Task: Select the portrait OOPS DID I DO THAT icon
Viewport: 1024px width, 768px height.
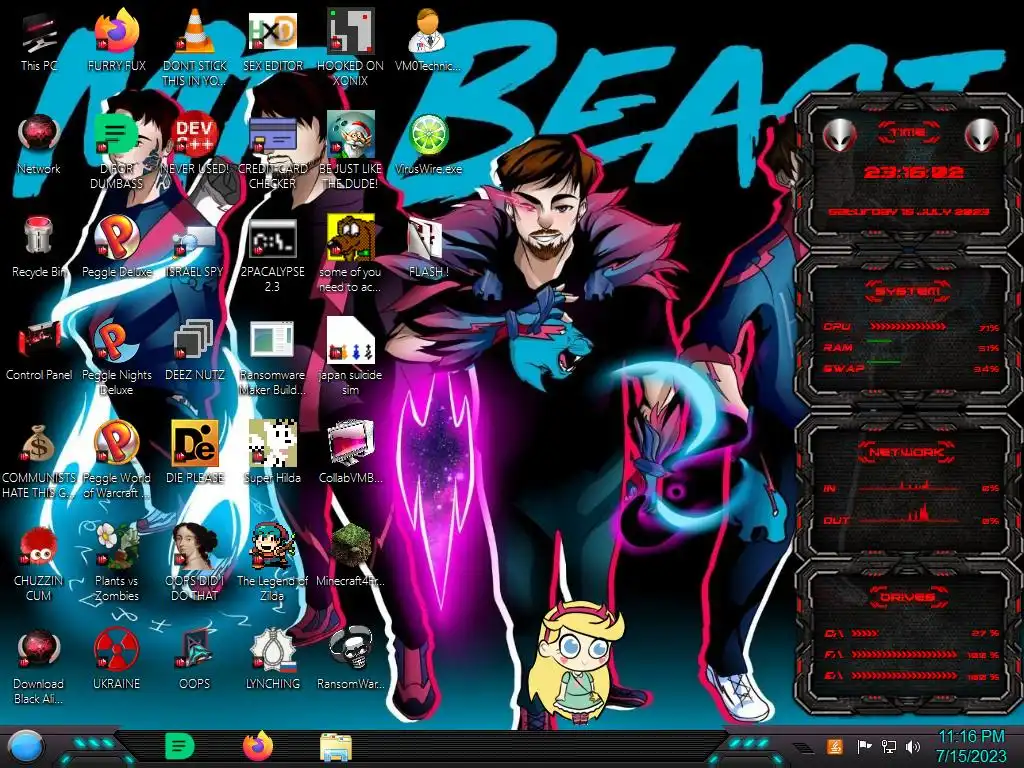Action: point(195,562)
